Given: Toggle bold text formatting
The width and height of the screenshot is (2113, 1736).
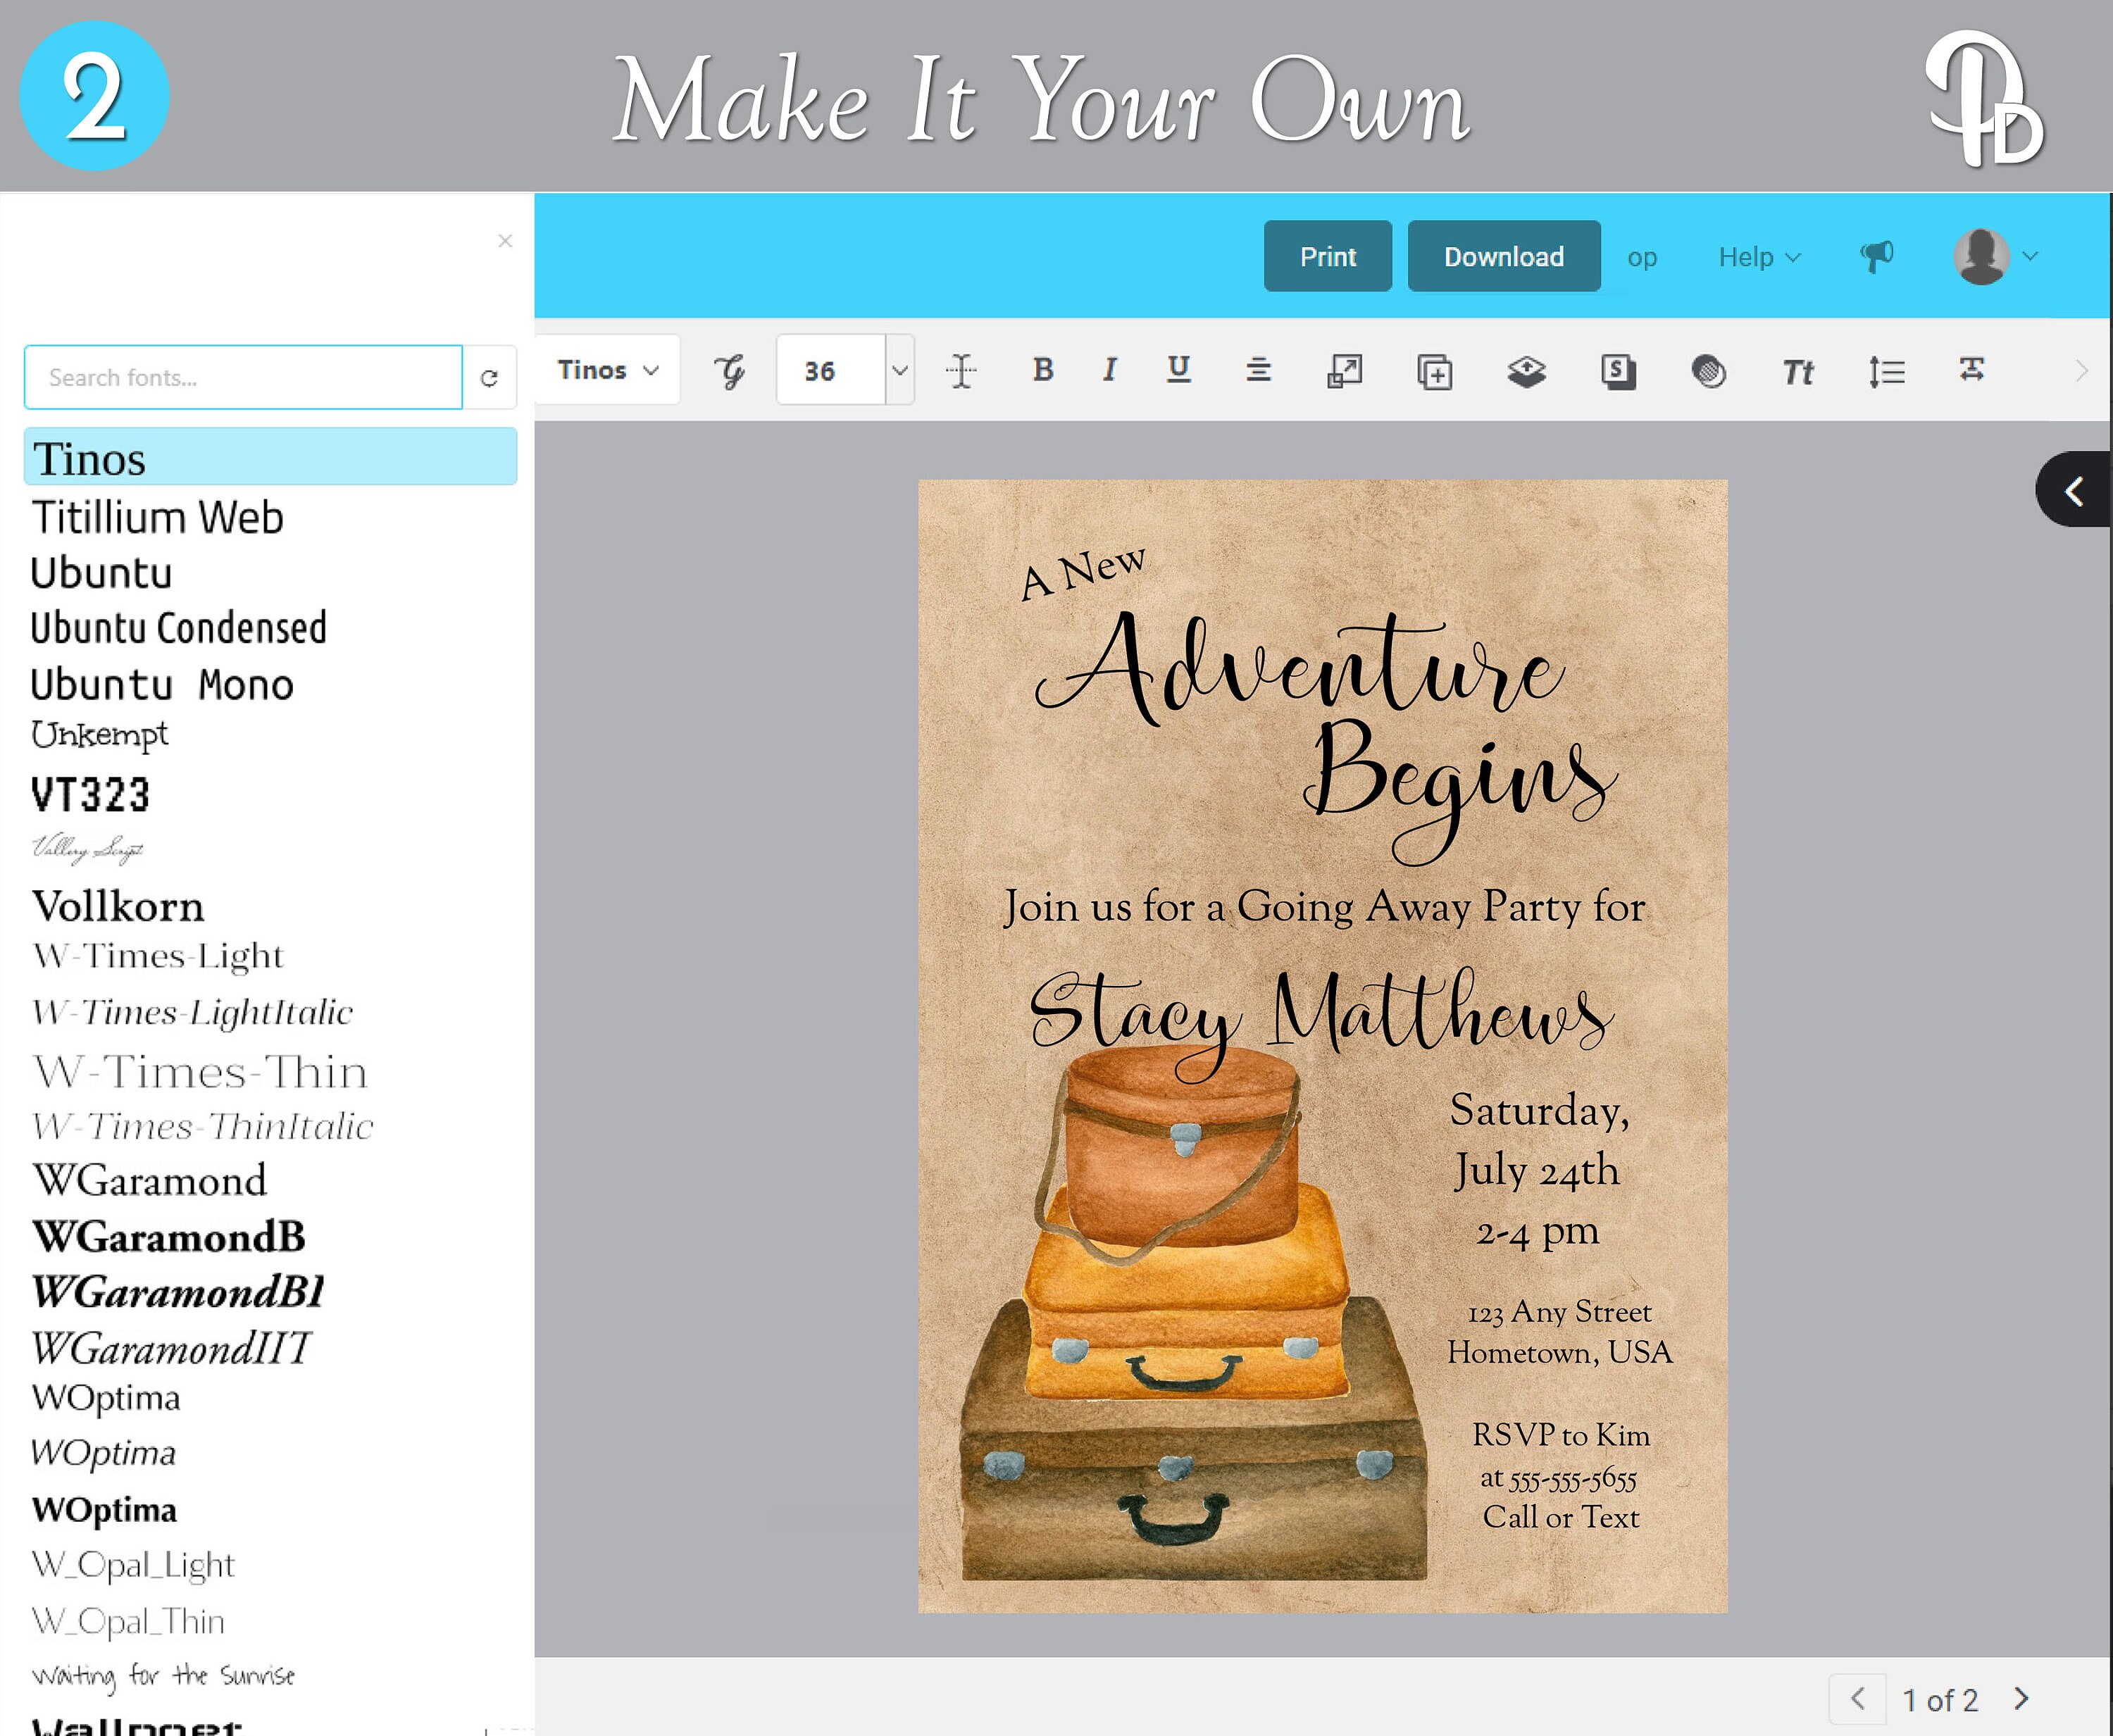Looking at the screenshot, I should 1043,371.
